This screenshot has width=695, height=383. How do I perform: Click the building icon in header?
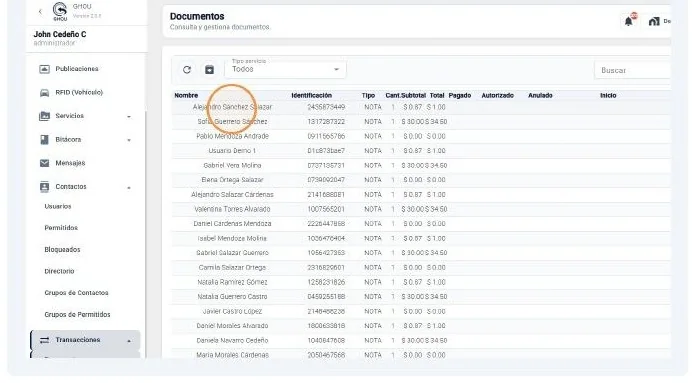(x=654, y=21)
